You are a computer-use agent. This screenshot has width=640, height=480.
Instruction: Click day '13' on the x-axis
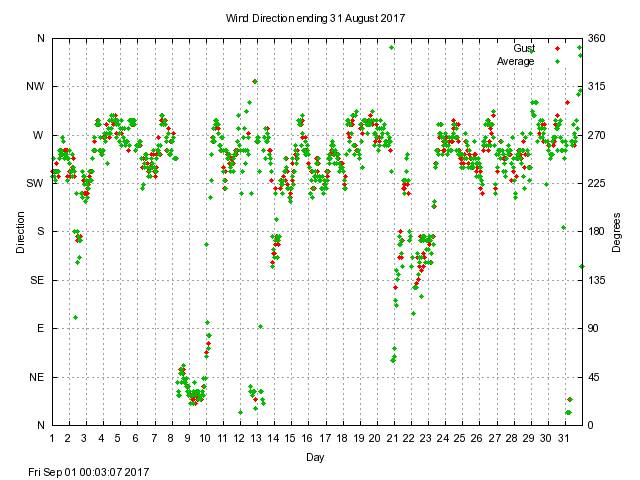point(256,438)
